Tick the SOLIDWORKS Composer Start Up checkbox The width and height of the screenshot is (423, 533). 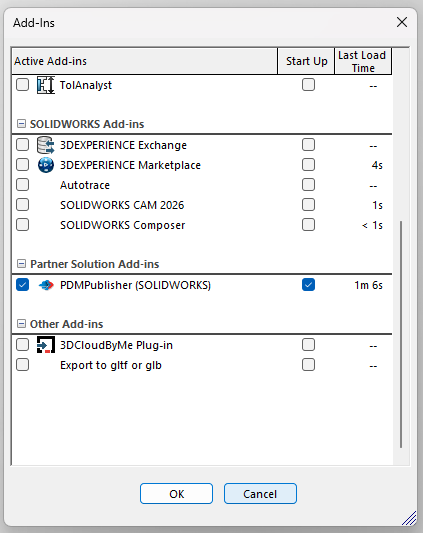click(308, 225)
